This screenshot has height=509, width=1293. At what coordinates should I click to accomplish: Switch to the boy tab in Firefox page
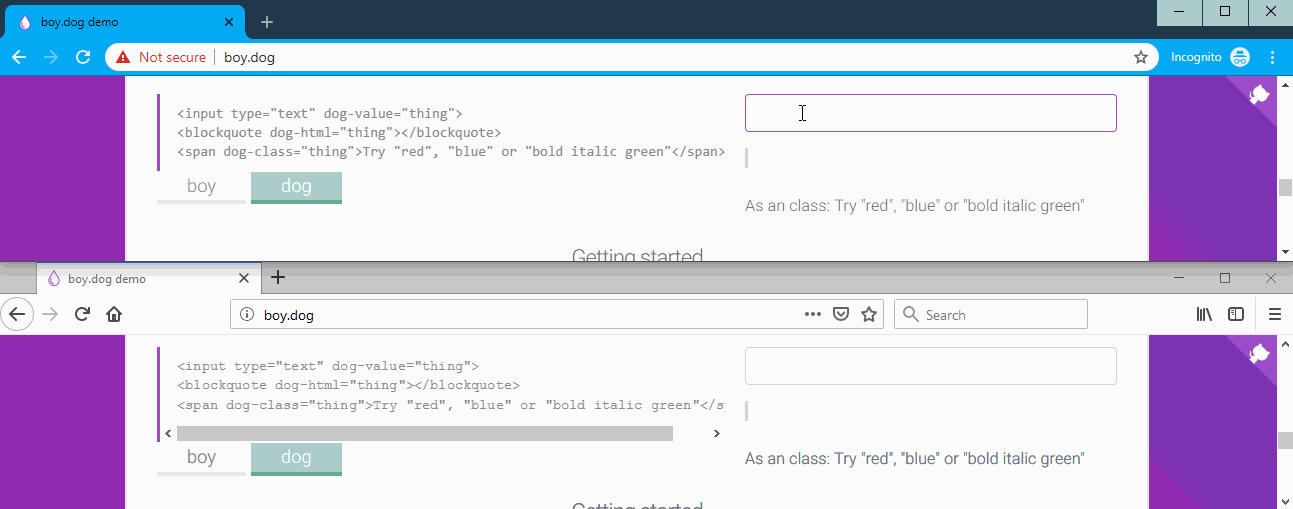(201, 458)
